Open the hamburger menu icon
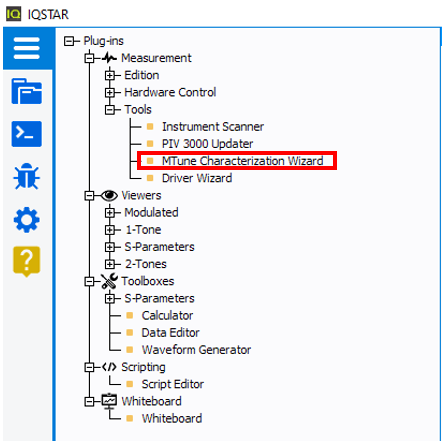 pos(27,48)
